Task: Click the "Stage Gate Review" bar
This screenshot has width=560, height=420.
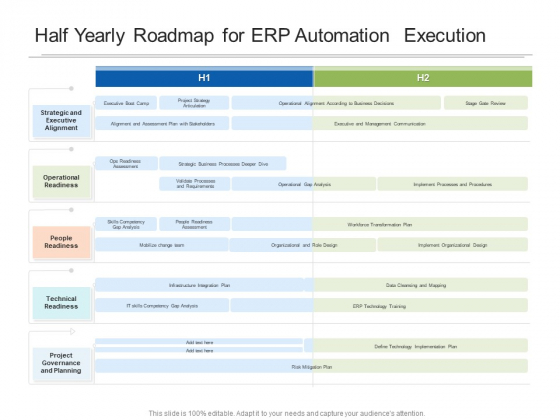Action: [486, 103]
